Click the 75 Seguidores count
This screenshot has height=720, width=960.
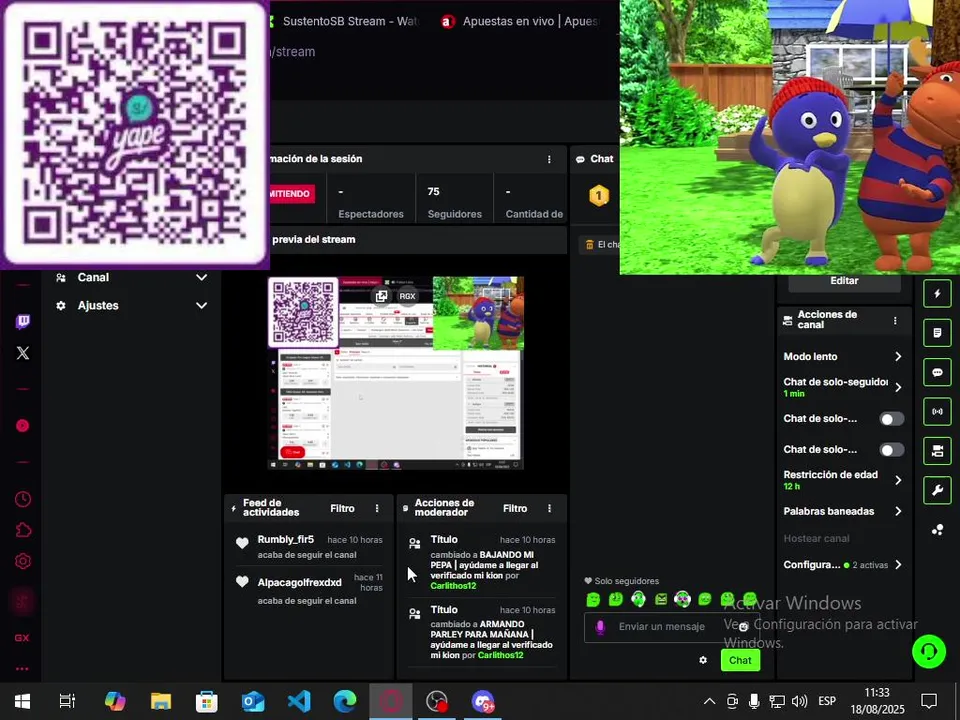pos(454,203)
